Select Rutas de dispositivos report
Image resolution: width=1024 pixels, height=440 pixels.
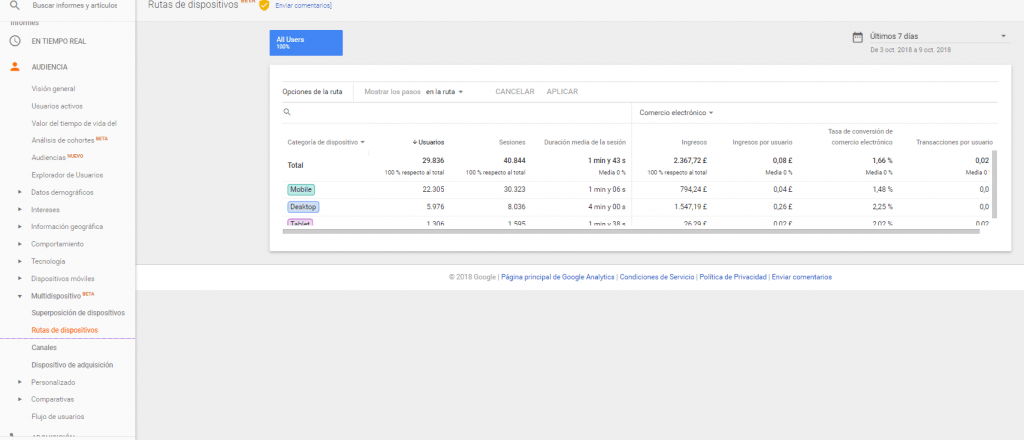65,330
